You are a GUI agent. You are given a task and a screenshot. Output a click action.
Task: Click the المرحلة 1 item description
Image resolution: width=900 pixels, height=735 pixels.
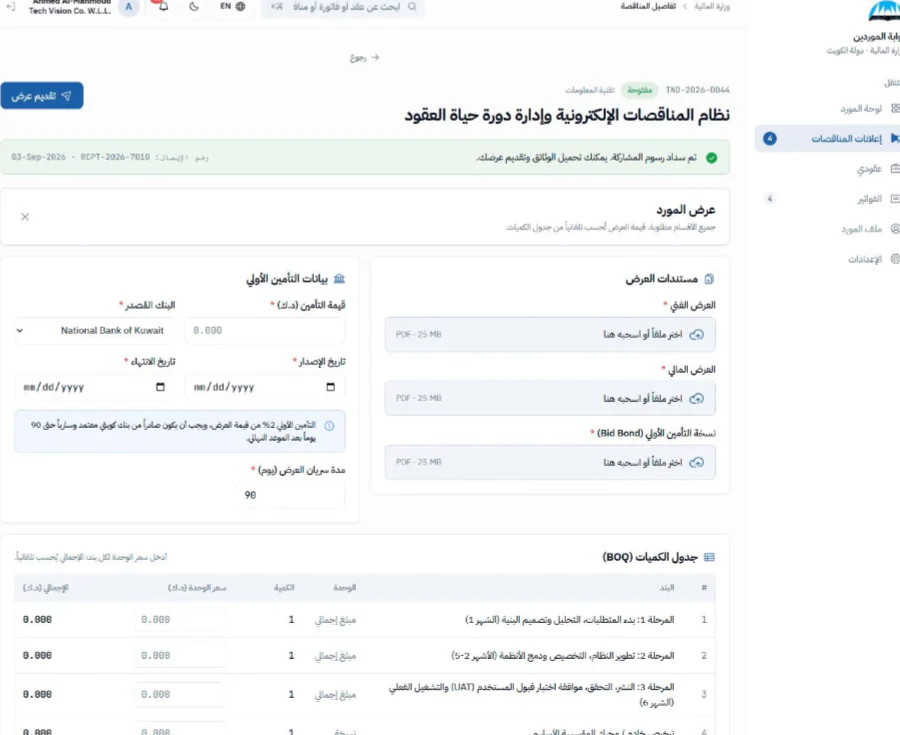569,620
